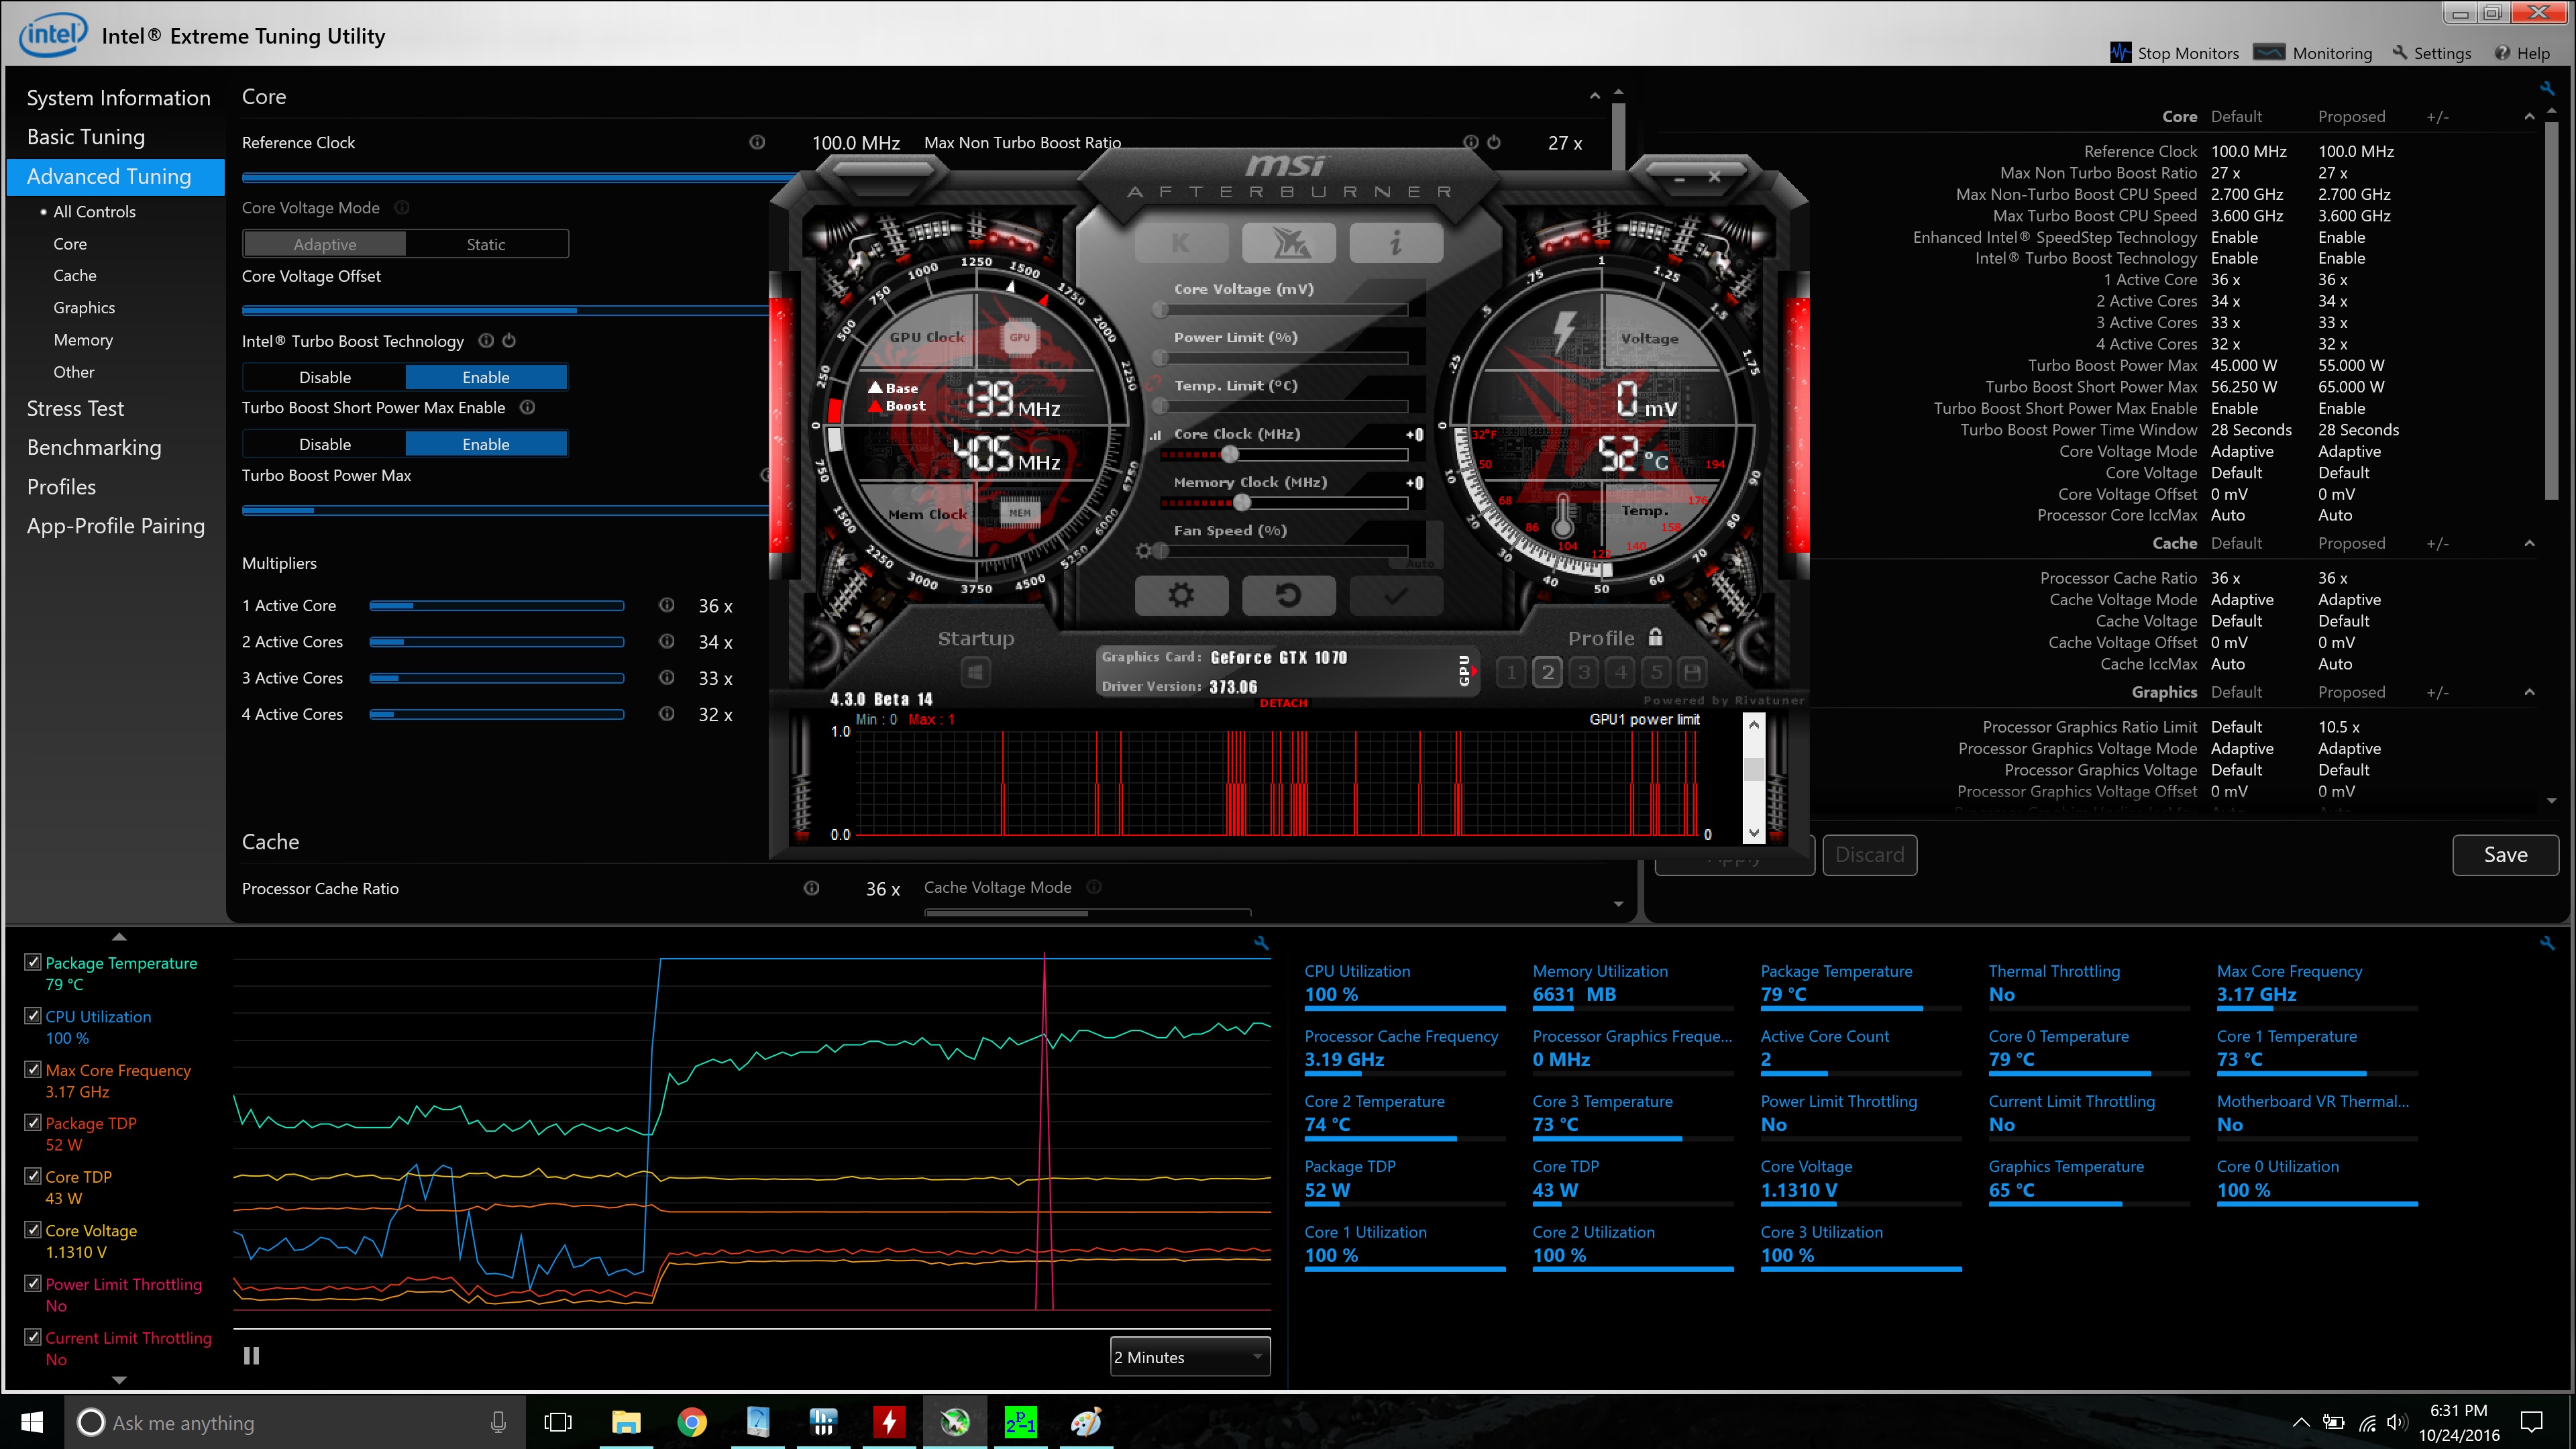Click info icon for 4 Active Cores multiplier
The width and height of the screenshot is (2576, 1449).
click(667, 714)
